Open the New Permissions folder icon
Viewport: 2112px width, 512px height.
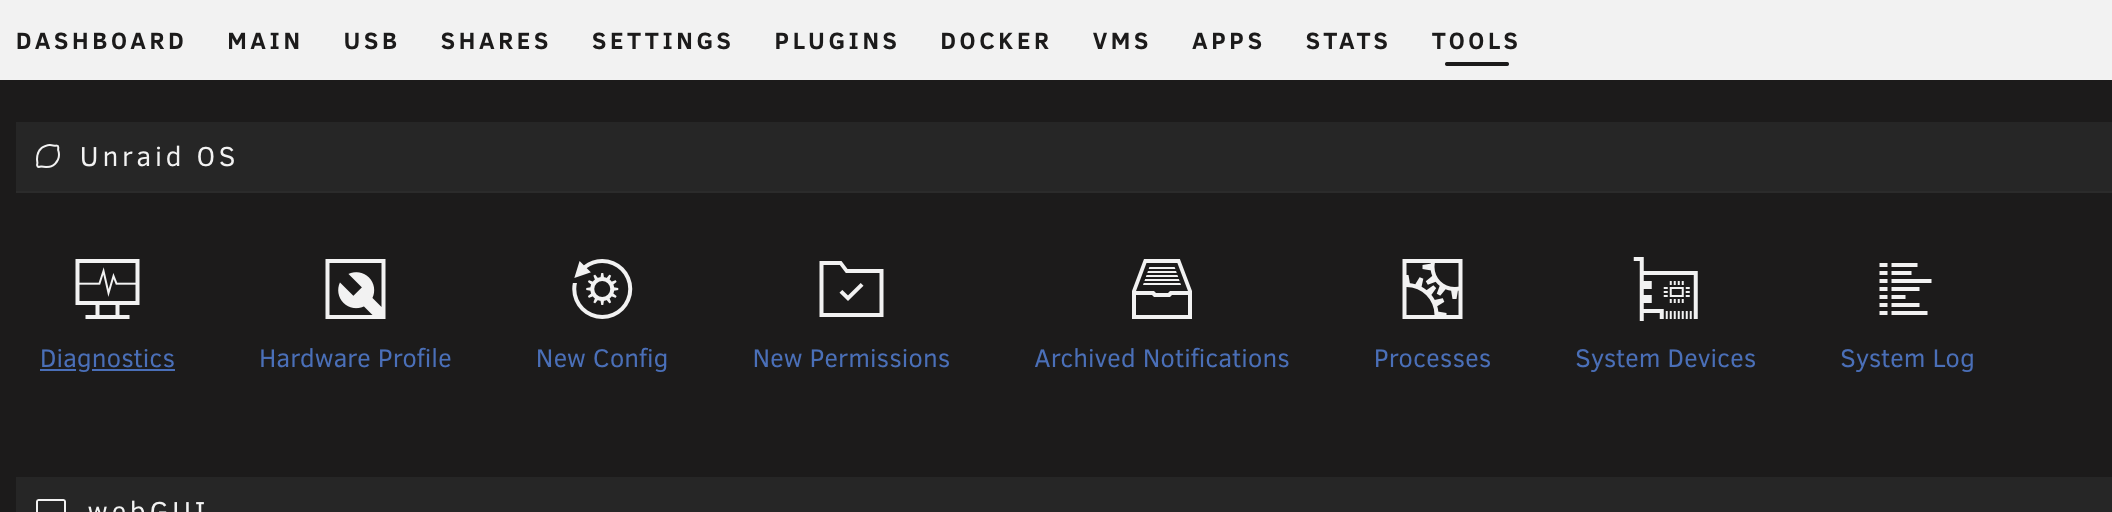click(851, 289)
